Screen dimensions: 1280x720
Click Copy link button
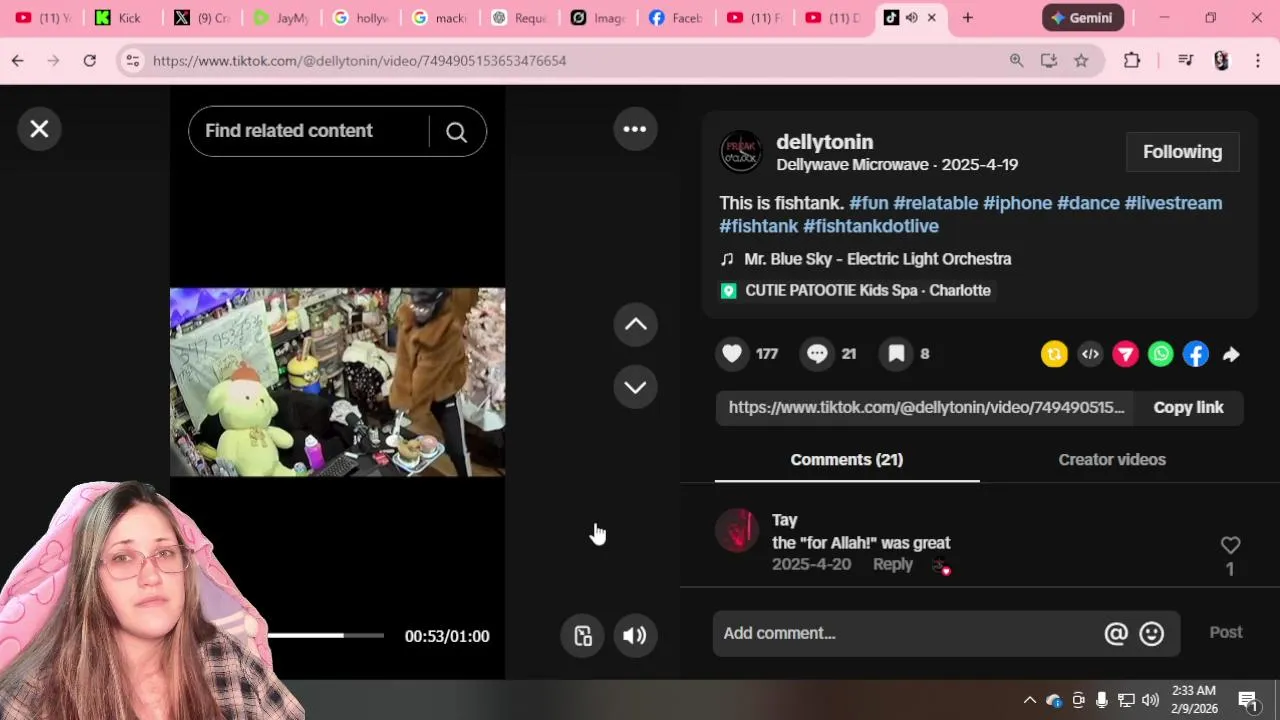point(1188,407)
